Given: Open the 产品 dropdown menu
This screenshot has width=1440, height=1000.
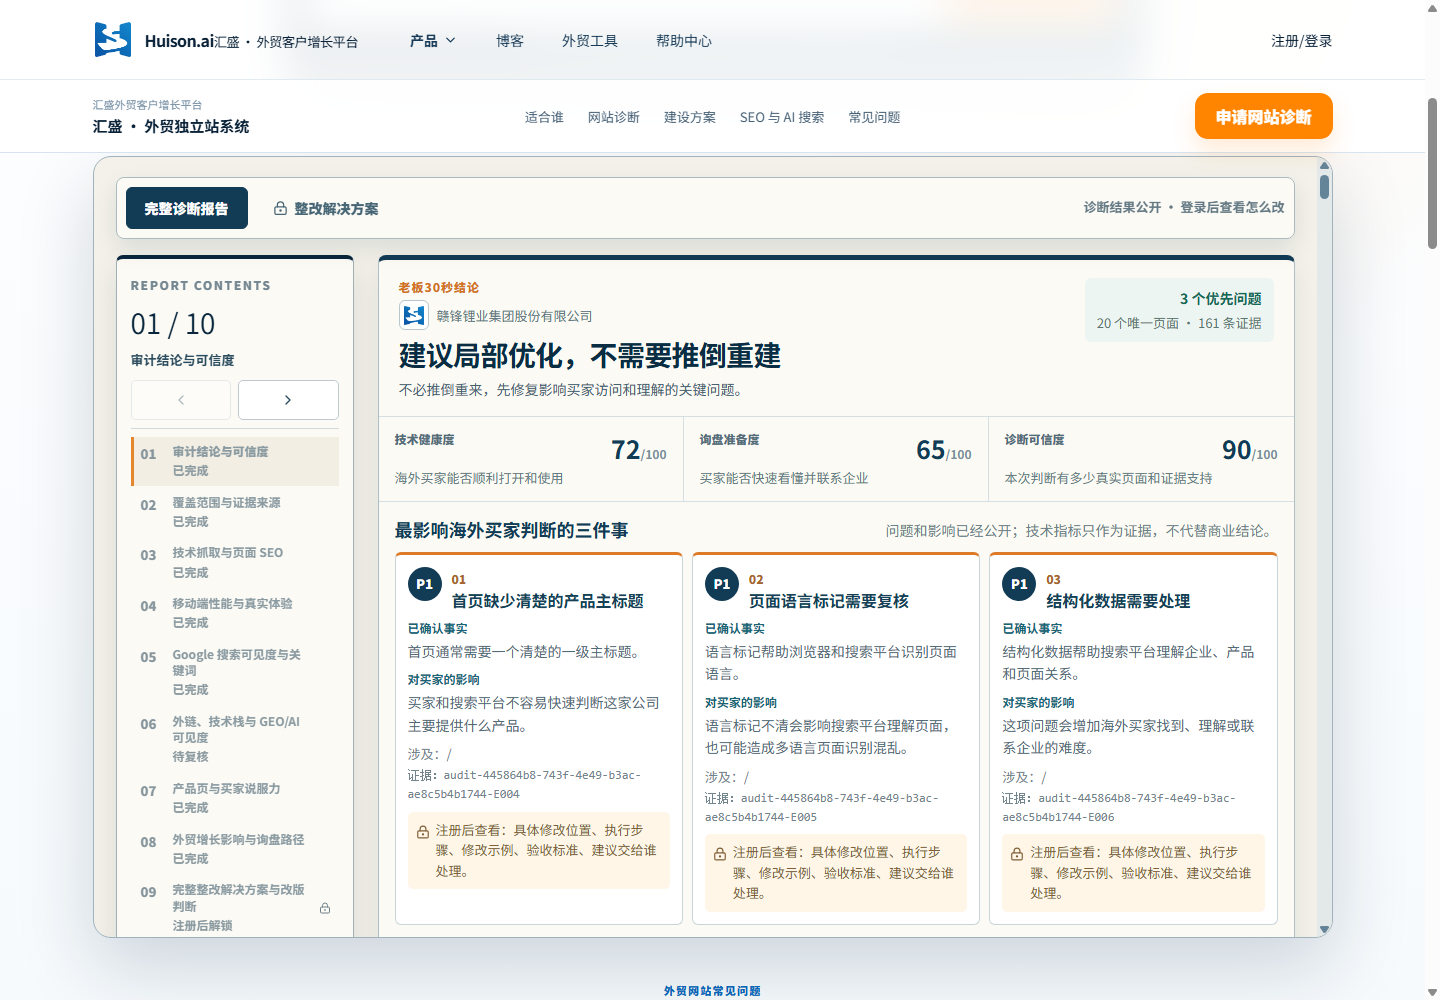Looking at the screenshot, I should pyautogui.click(x=433, y=41).
